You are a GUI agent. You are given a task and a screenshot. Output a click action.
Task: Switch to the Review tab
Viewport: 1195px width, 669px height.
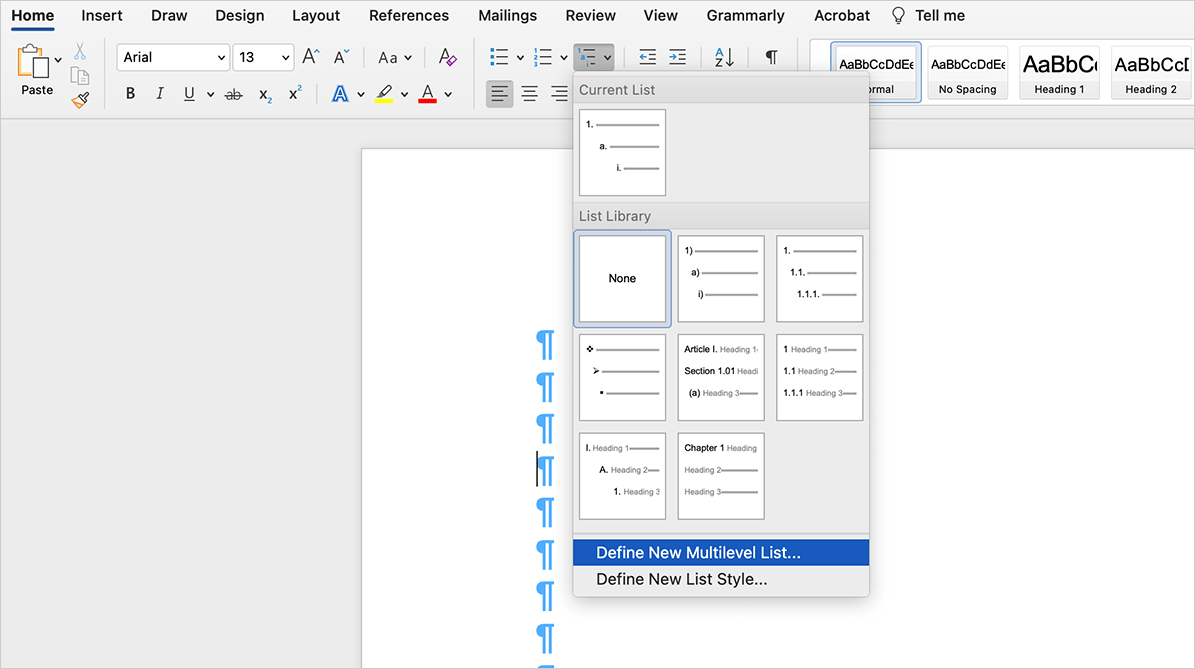[590, 15]
